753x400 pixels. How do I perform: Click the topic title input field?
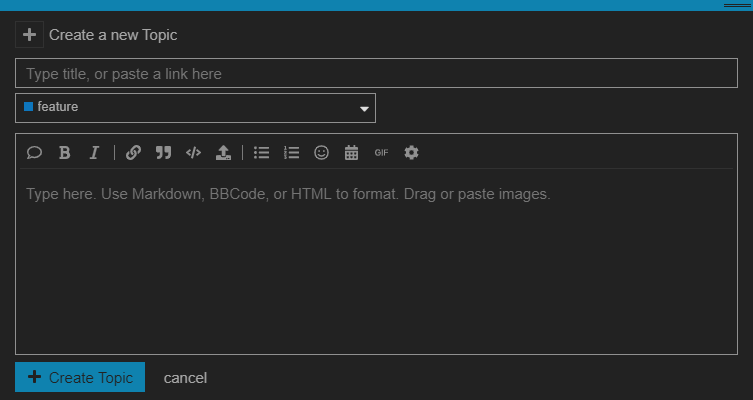click(x=376, y=73)
